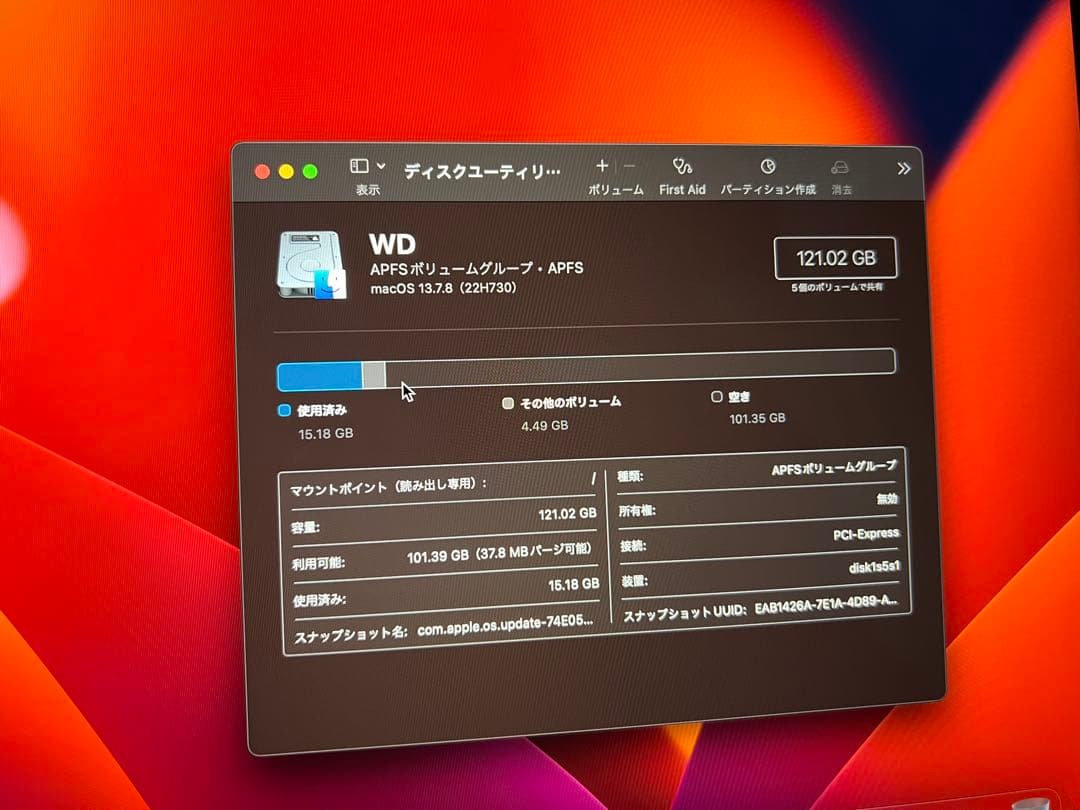
Task: Expand the View options chevron
Action: point(381,167)
